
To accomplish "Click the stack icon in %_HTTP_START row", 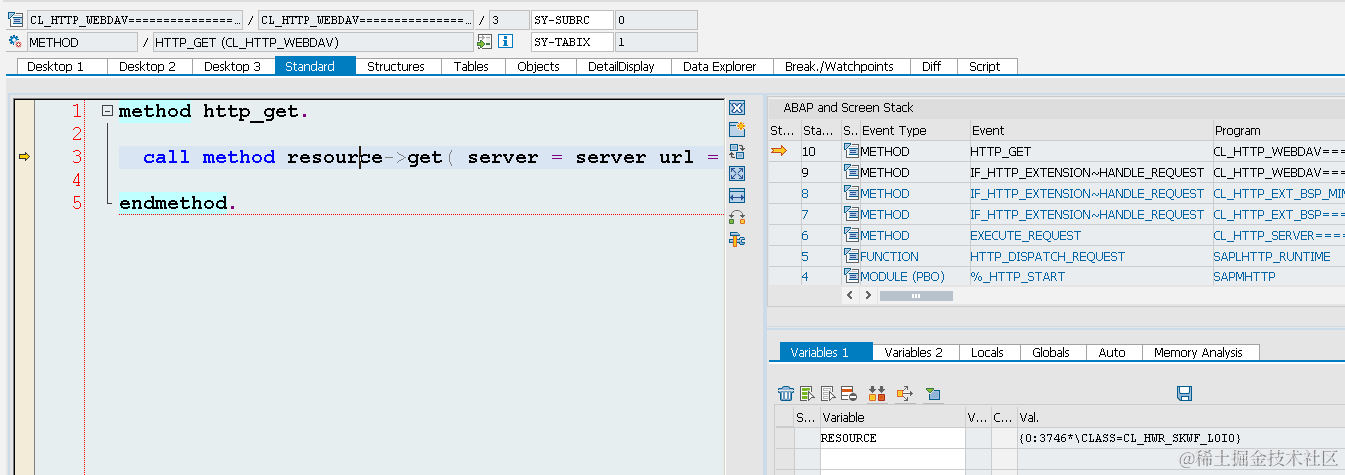I will tap(851, 277).
